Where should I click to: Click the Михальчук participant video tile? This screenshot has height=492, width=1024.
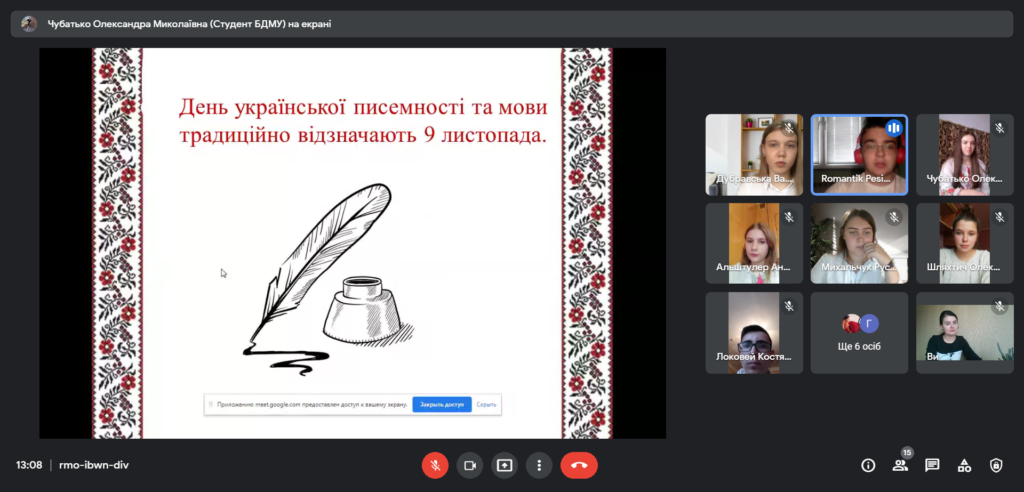859,243
